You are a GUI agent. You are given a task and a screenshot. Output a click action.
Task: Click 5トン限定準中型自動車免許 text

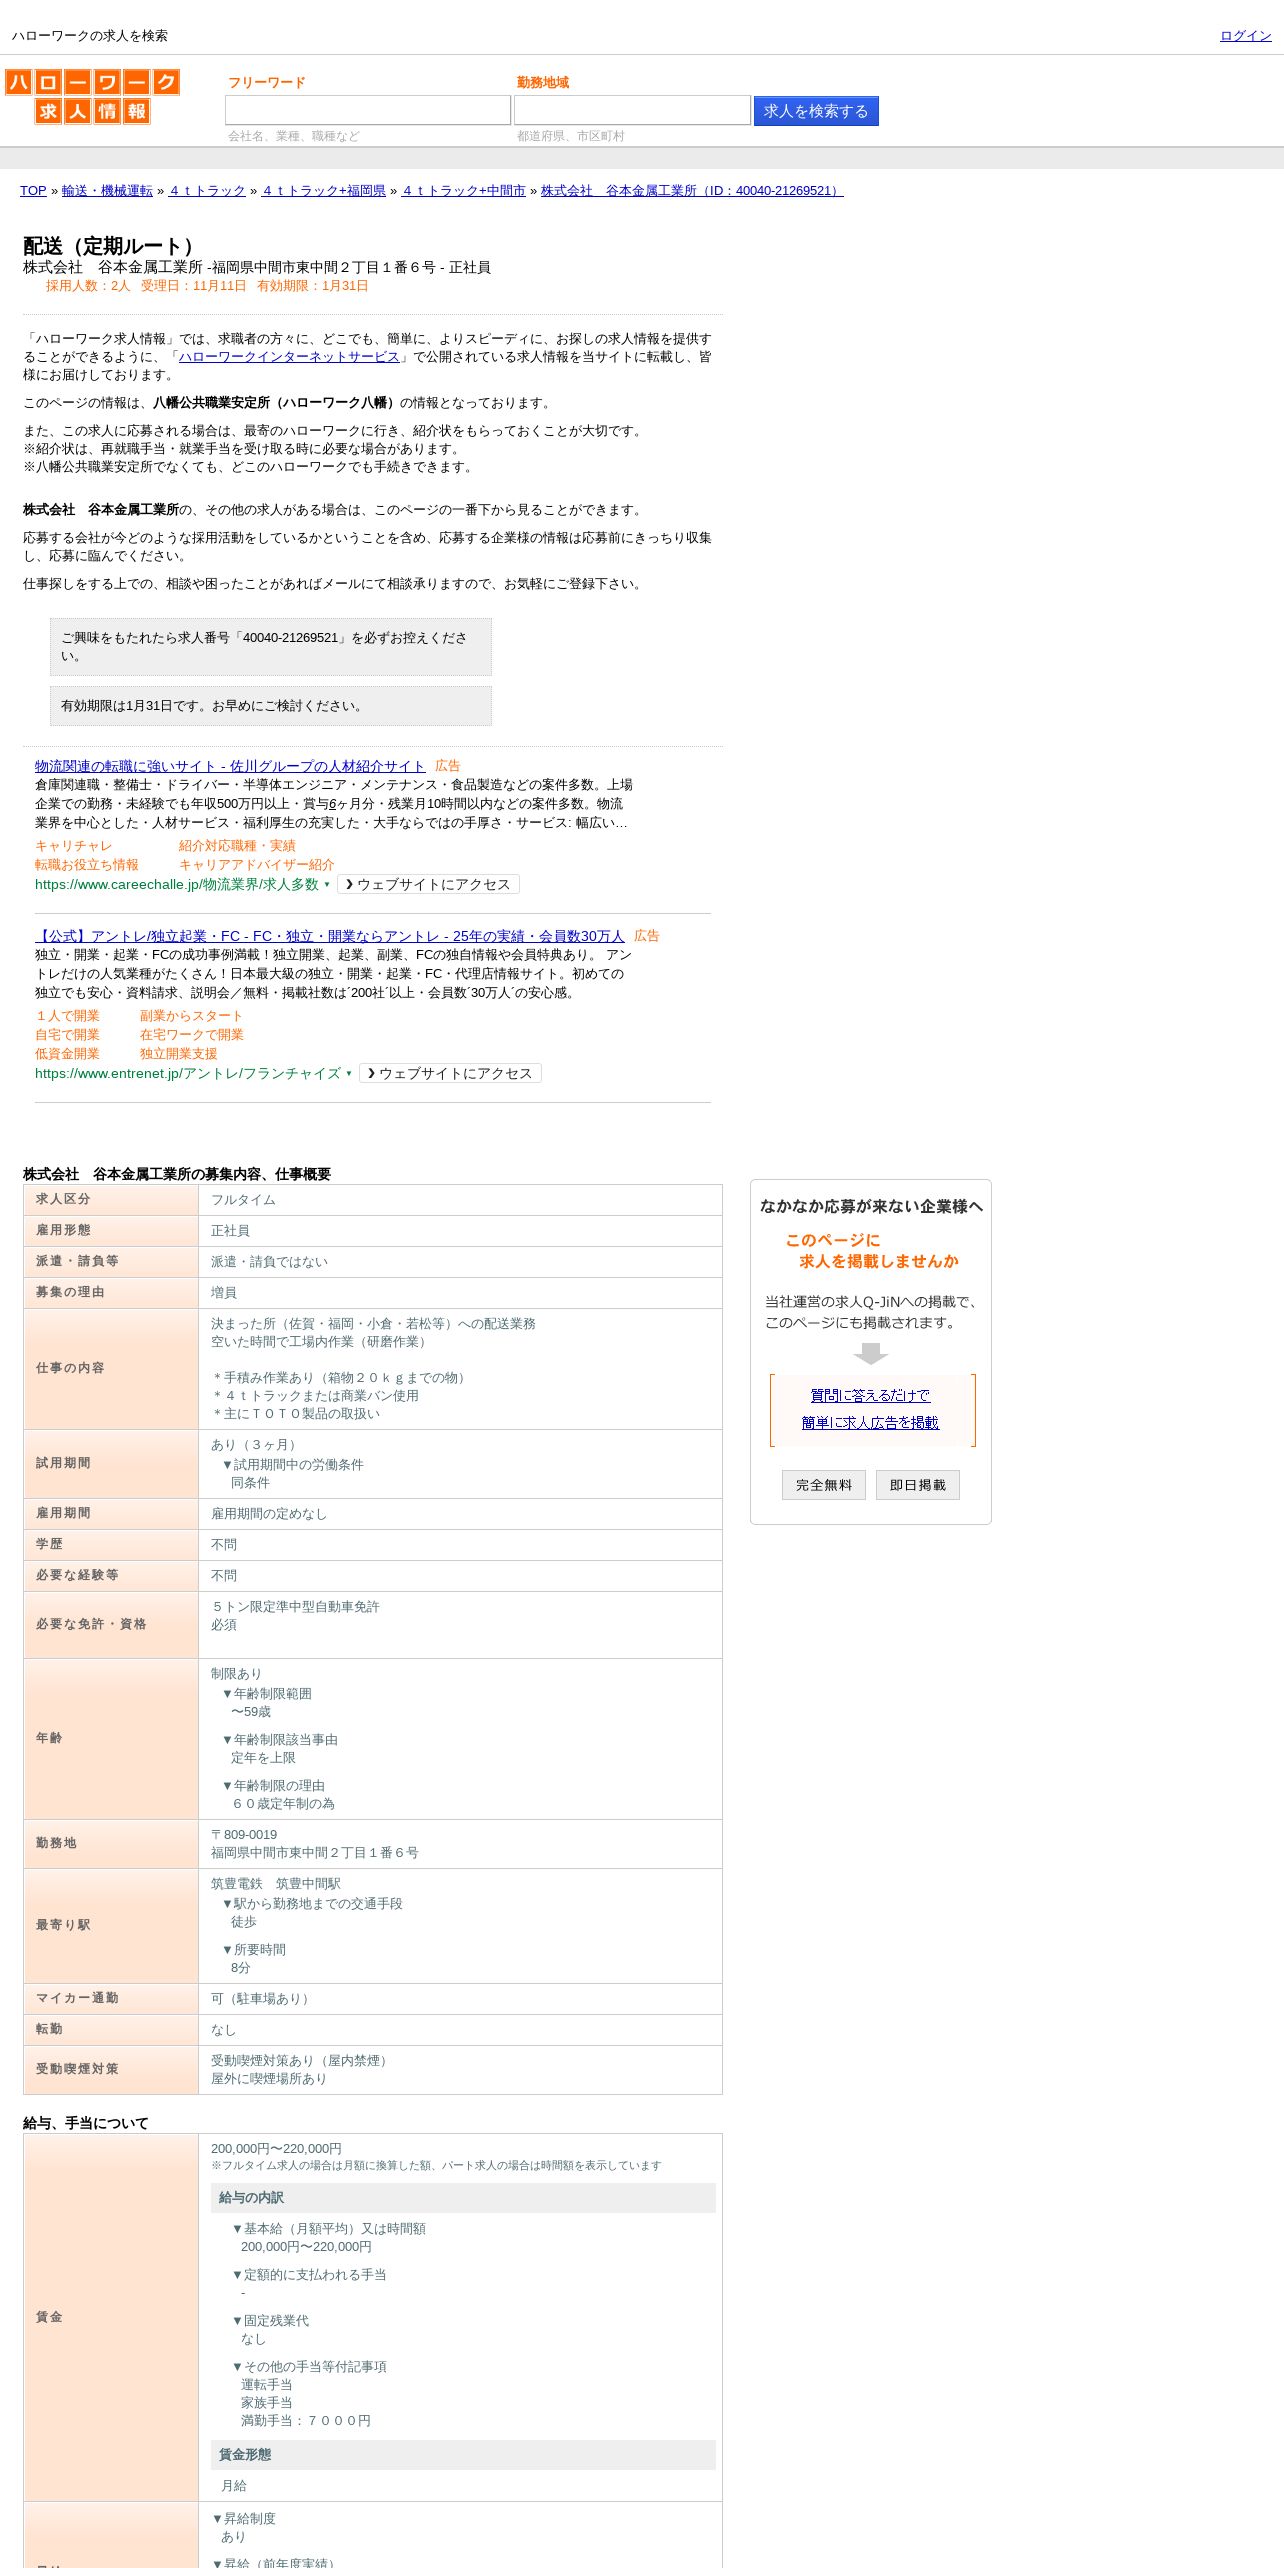[295, 1607]
